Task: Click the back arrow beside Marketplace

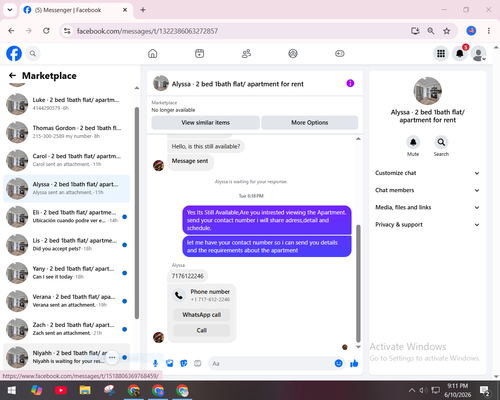Action: (x=12, y=76)
